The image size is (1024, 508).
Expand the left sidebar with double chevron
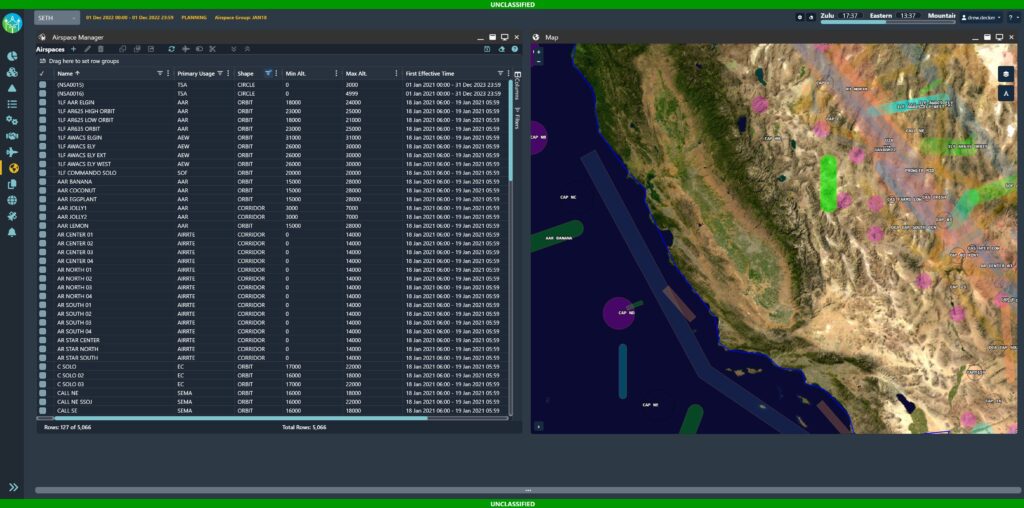pos(13,487)
